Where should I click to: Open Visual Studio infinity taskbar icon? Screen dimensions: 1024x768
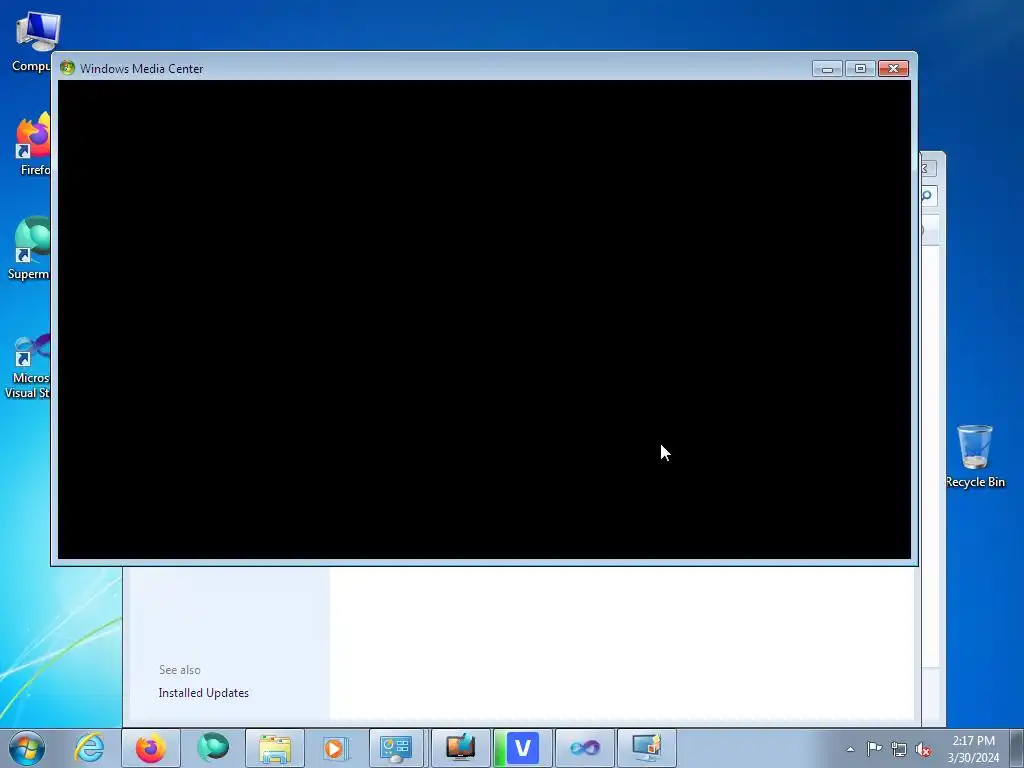tap(584, 748)
